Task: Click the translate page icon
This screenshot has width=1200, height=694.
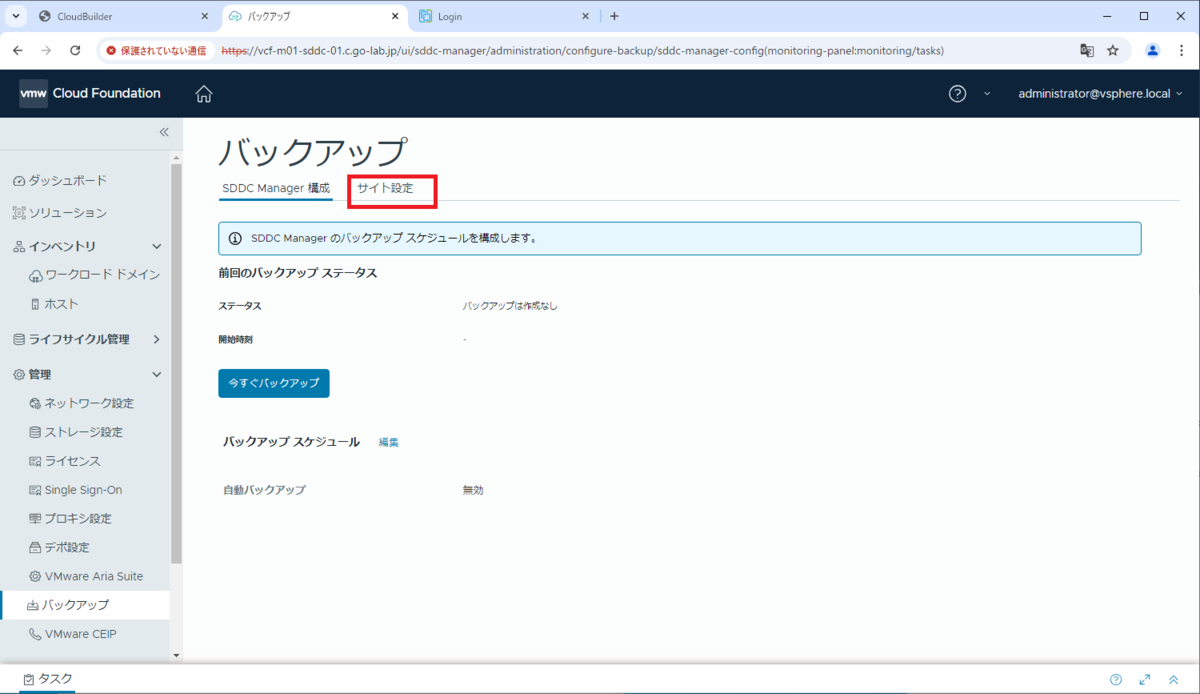Action: 1087,50
